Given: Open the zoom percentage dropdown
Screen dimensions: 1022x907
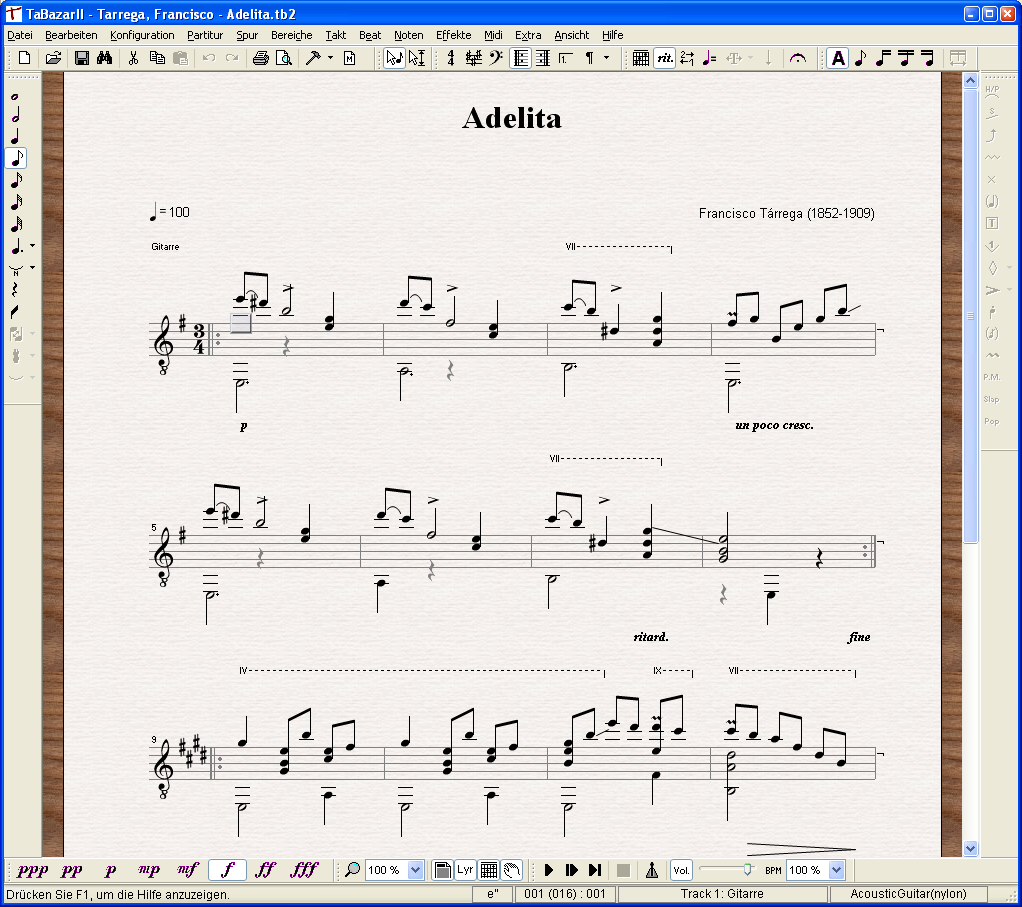Looking at the screenshot, I should pyautogui.click(x=416, y=870).
